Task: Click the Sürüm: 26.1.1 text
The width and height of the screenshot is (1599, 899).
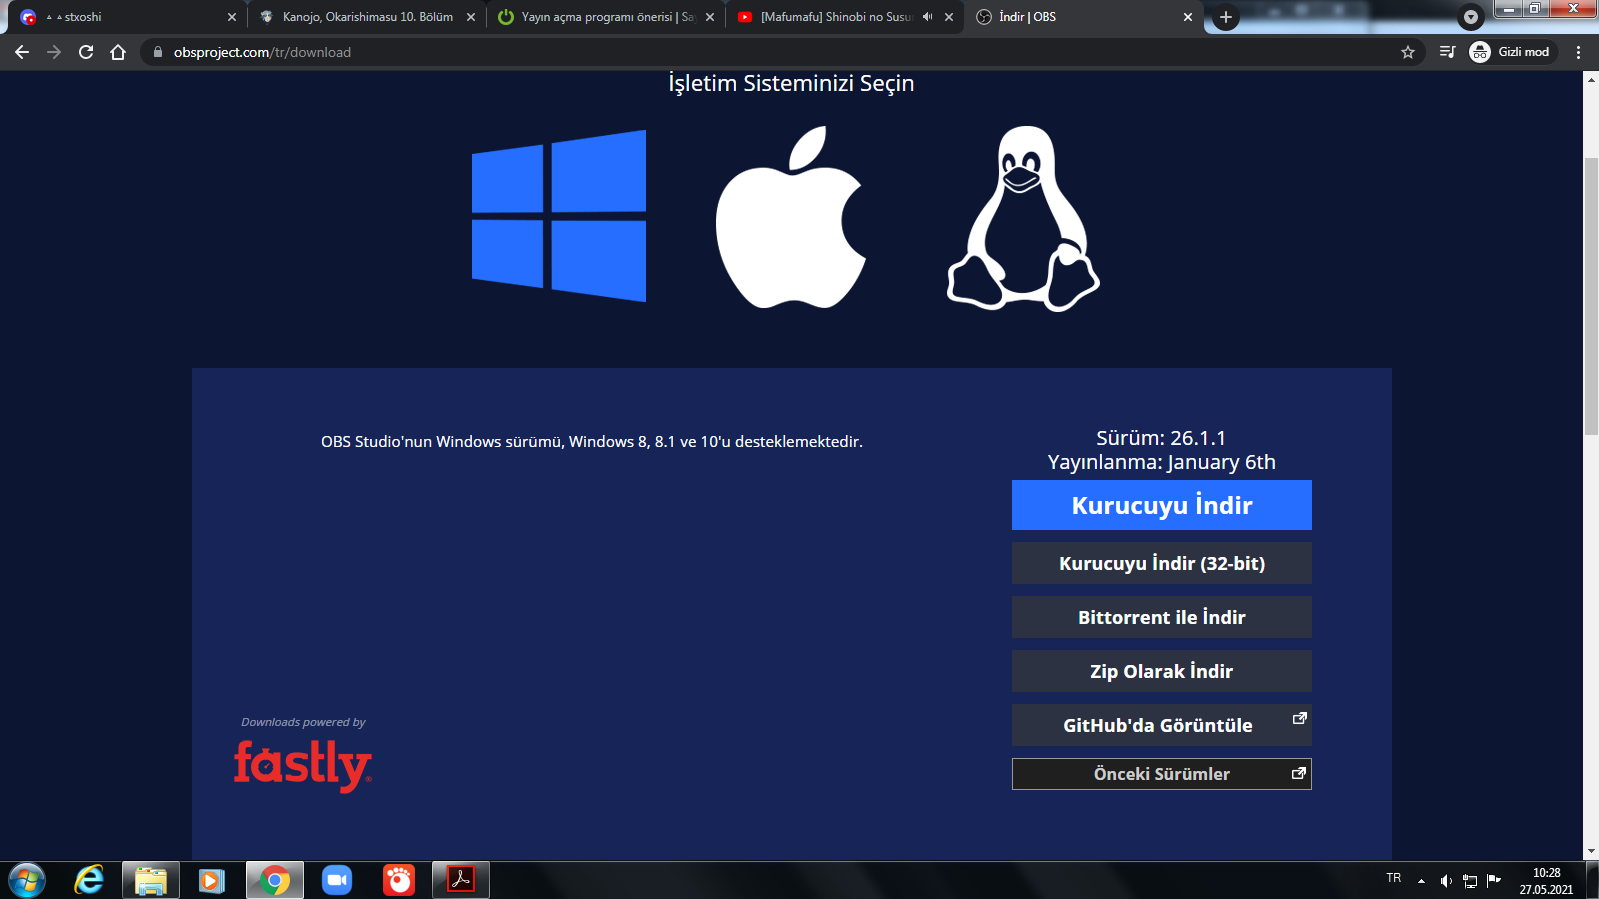Action: (1161, 438)
